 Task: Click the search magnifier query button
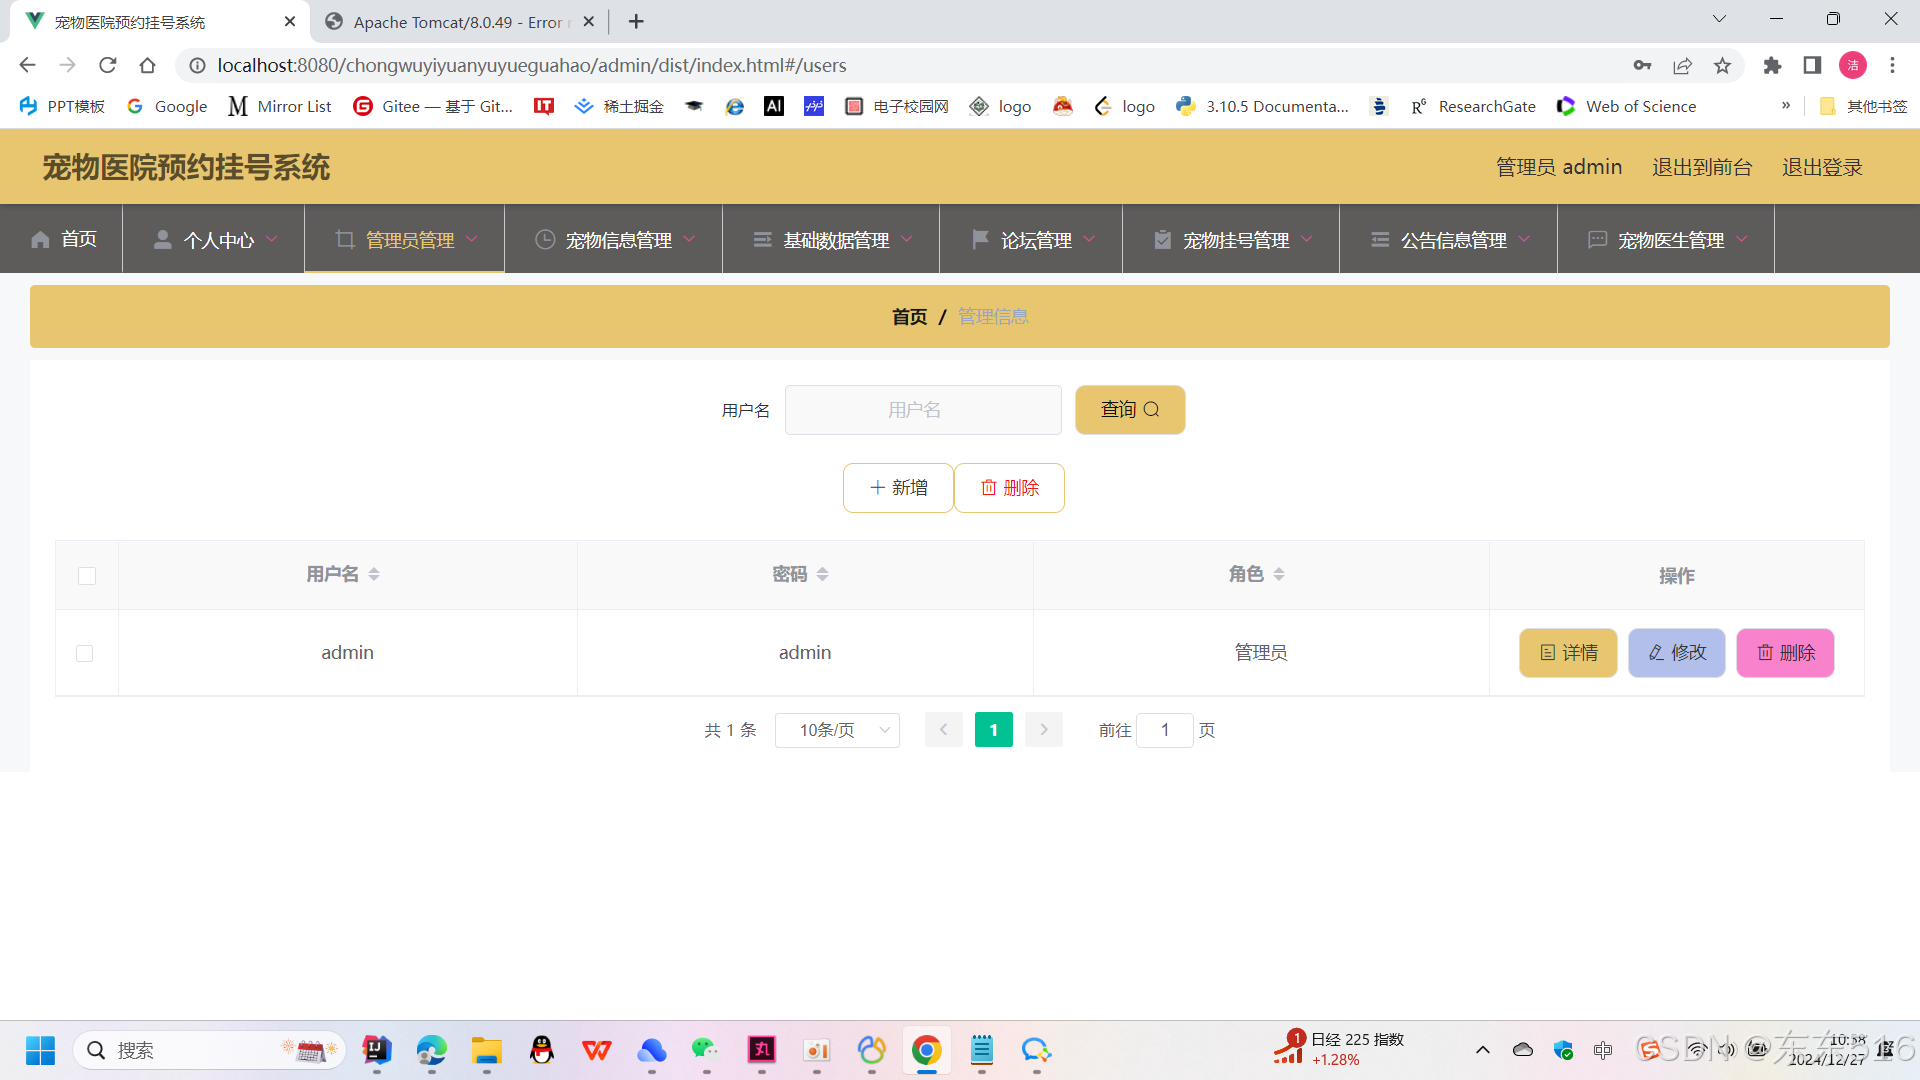click(1130, 410)
